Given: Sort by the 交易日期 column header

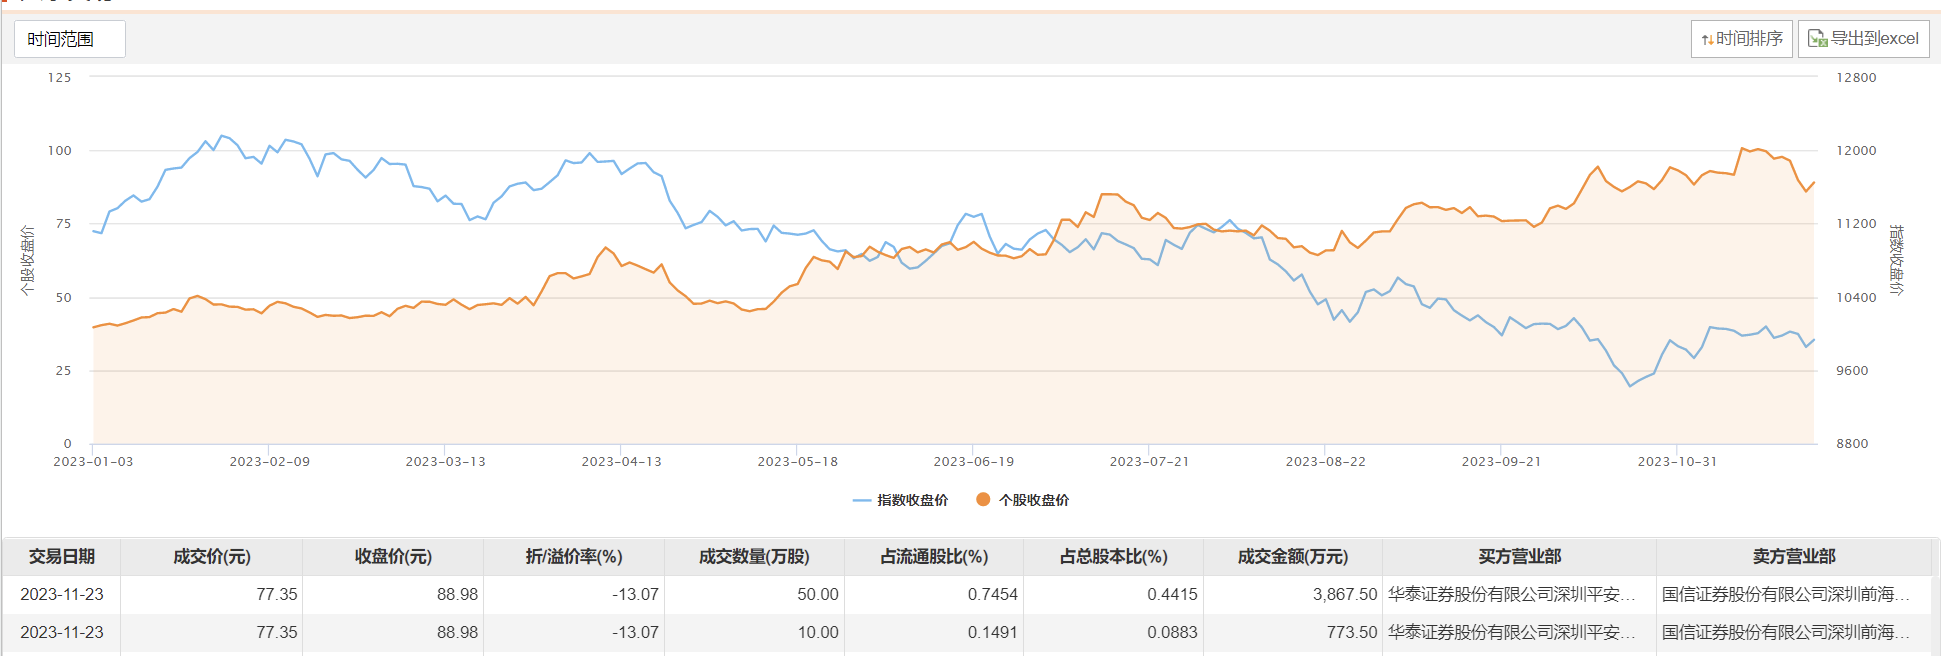Looking at the screenshot, I should (62, 557).
